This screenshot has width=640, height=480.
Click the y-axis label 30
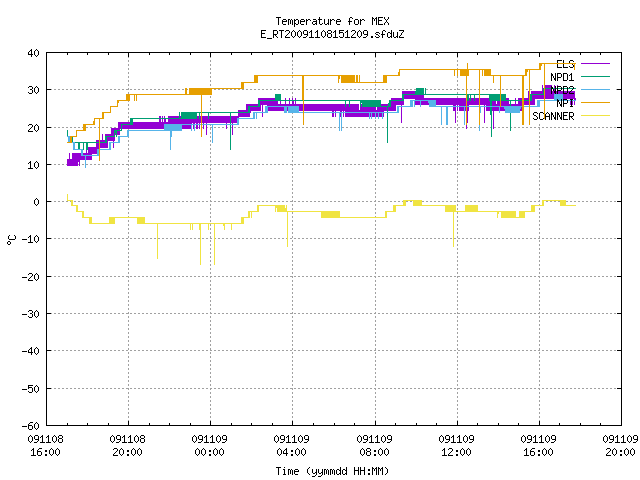(x=33, y=90)
